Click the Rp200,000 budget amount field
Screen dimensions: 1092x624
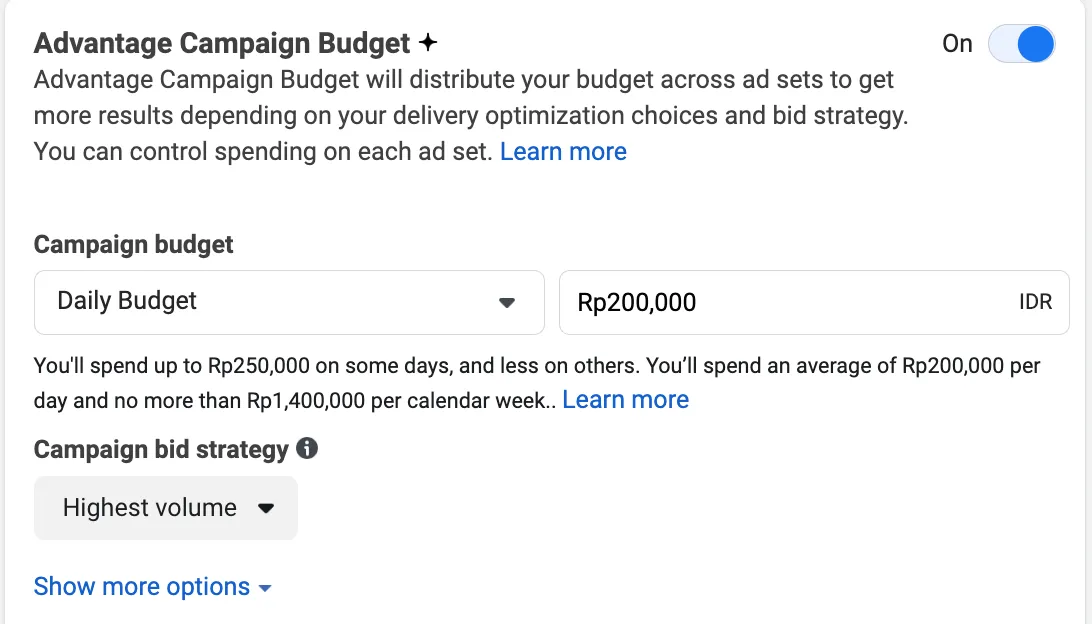813,302
